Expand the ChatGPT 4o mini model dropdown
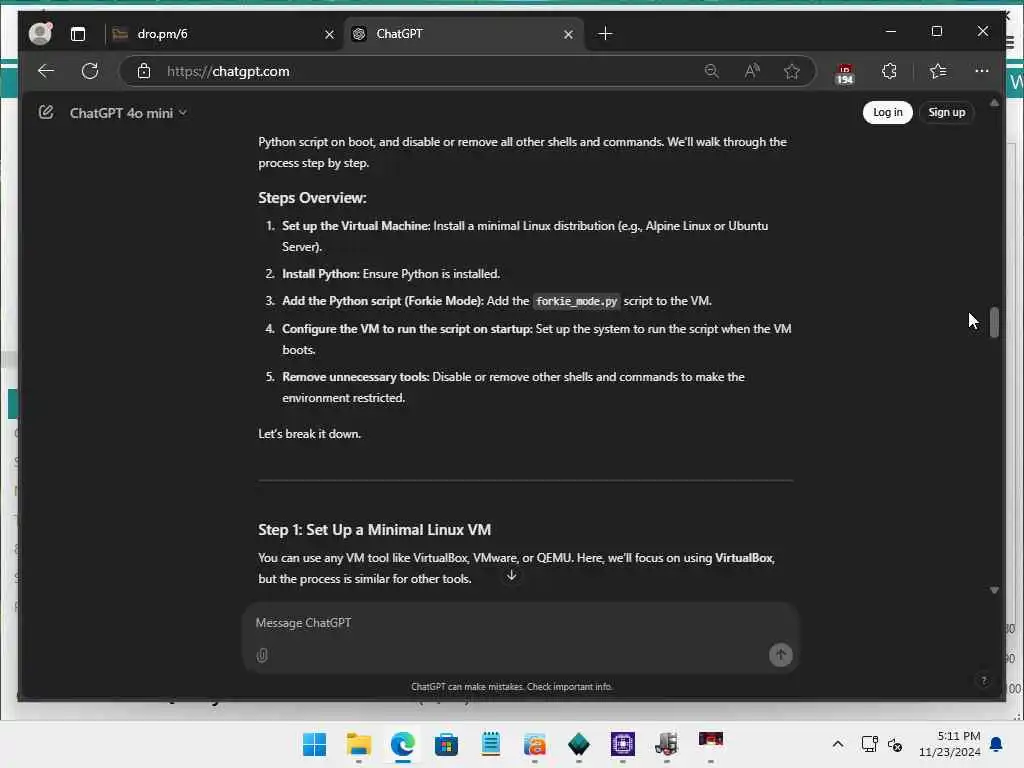Screen dimensions: 1024x768 (128, 113)
